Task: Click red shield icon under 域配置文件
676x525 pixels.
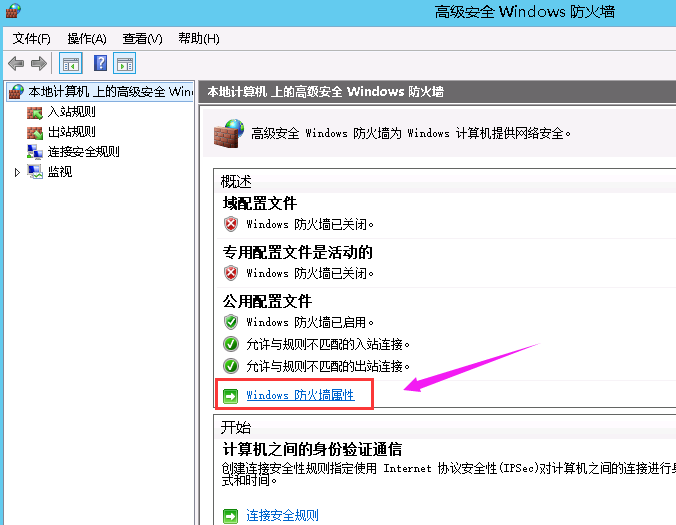Action: coord(231,224)
